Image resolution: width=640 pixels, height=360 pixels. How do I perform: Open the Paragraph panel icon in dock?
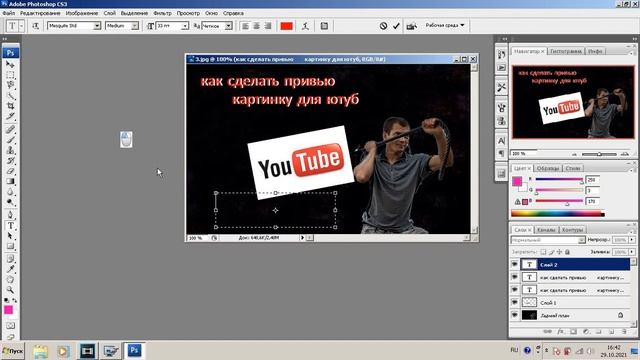click(x=502, y=153)
